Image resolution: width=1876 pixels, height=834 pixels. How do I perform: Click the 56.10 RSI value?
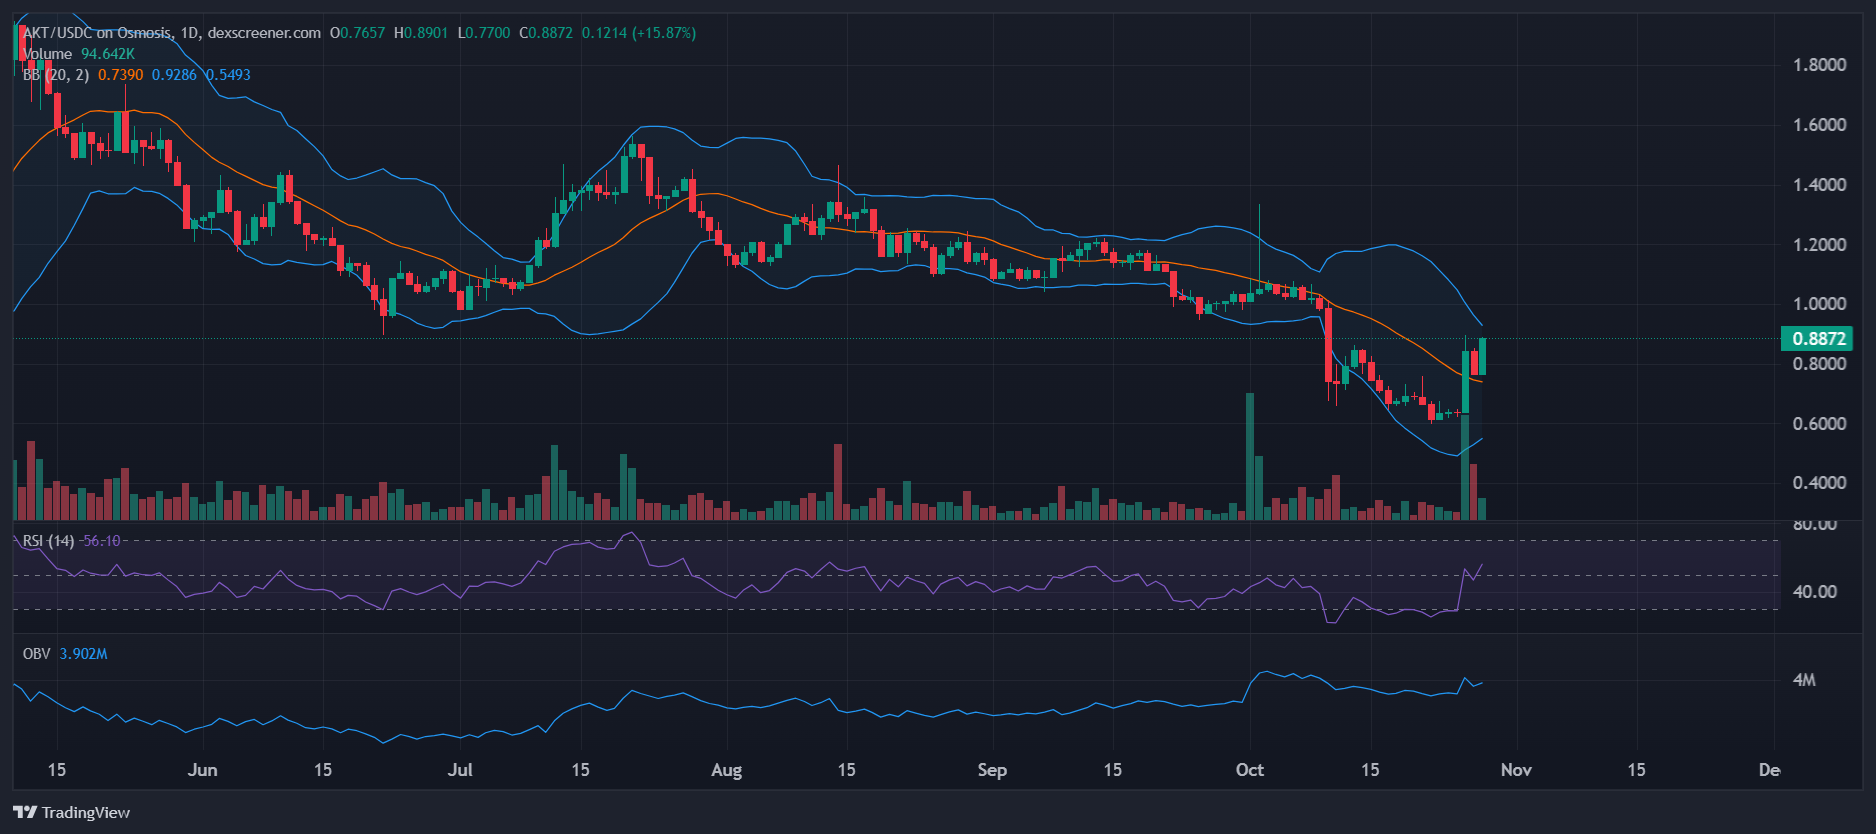pyautogui.click(x=101, y=541)
